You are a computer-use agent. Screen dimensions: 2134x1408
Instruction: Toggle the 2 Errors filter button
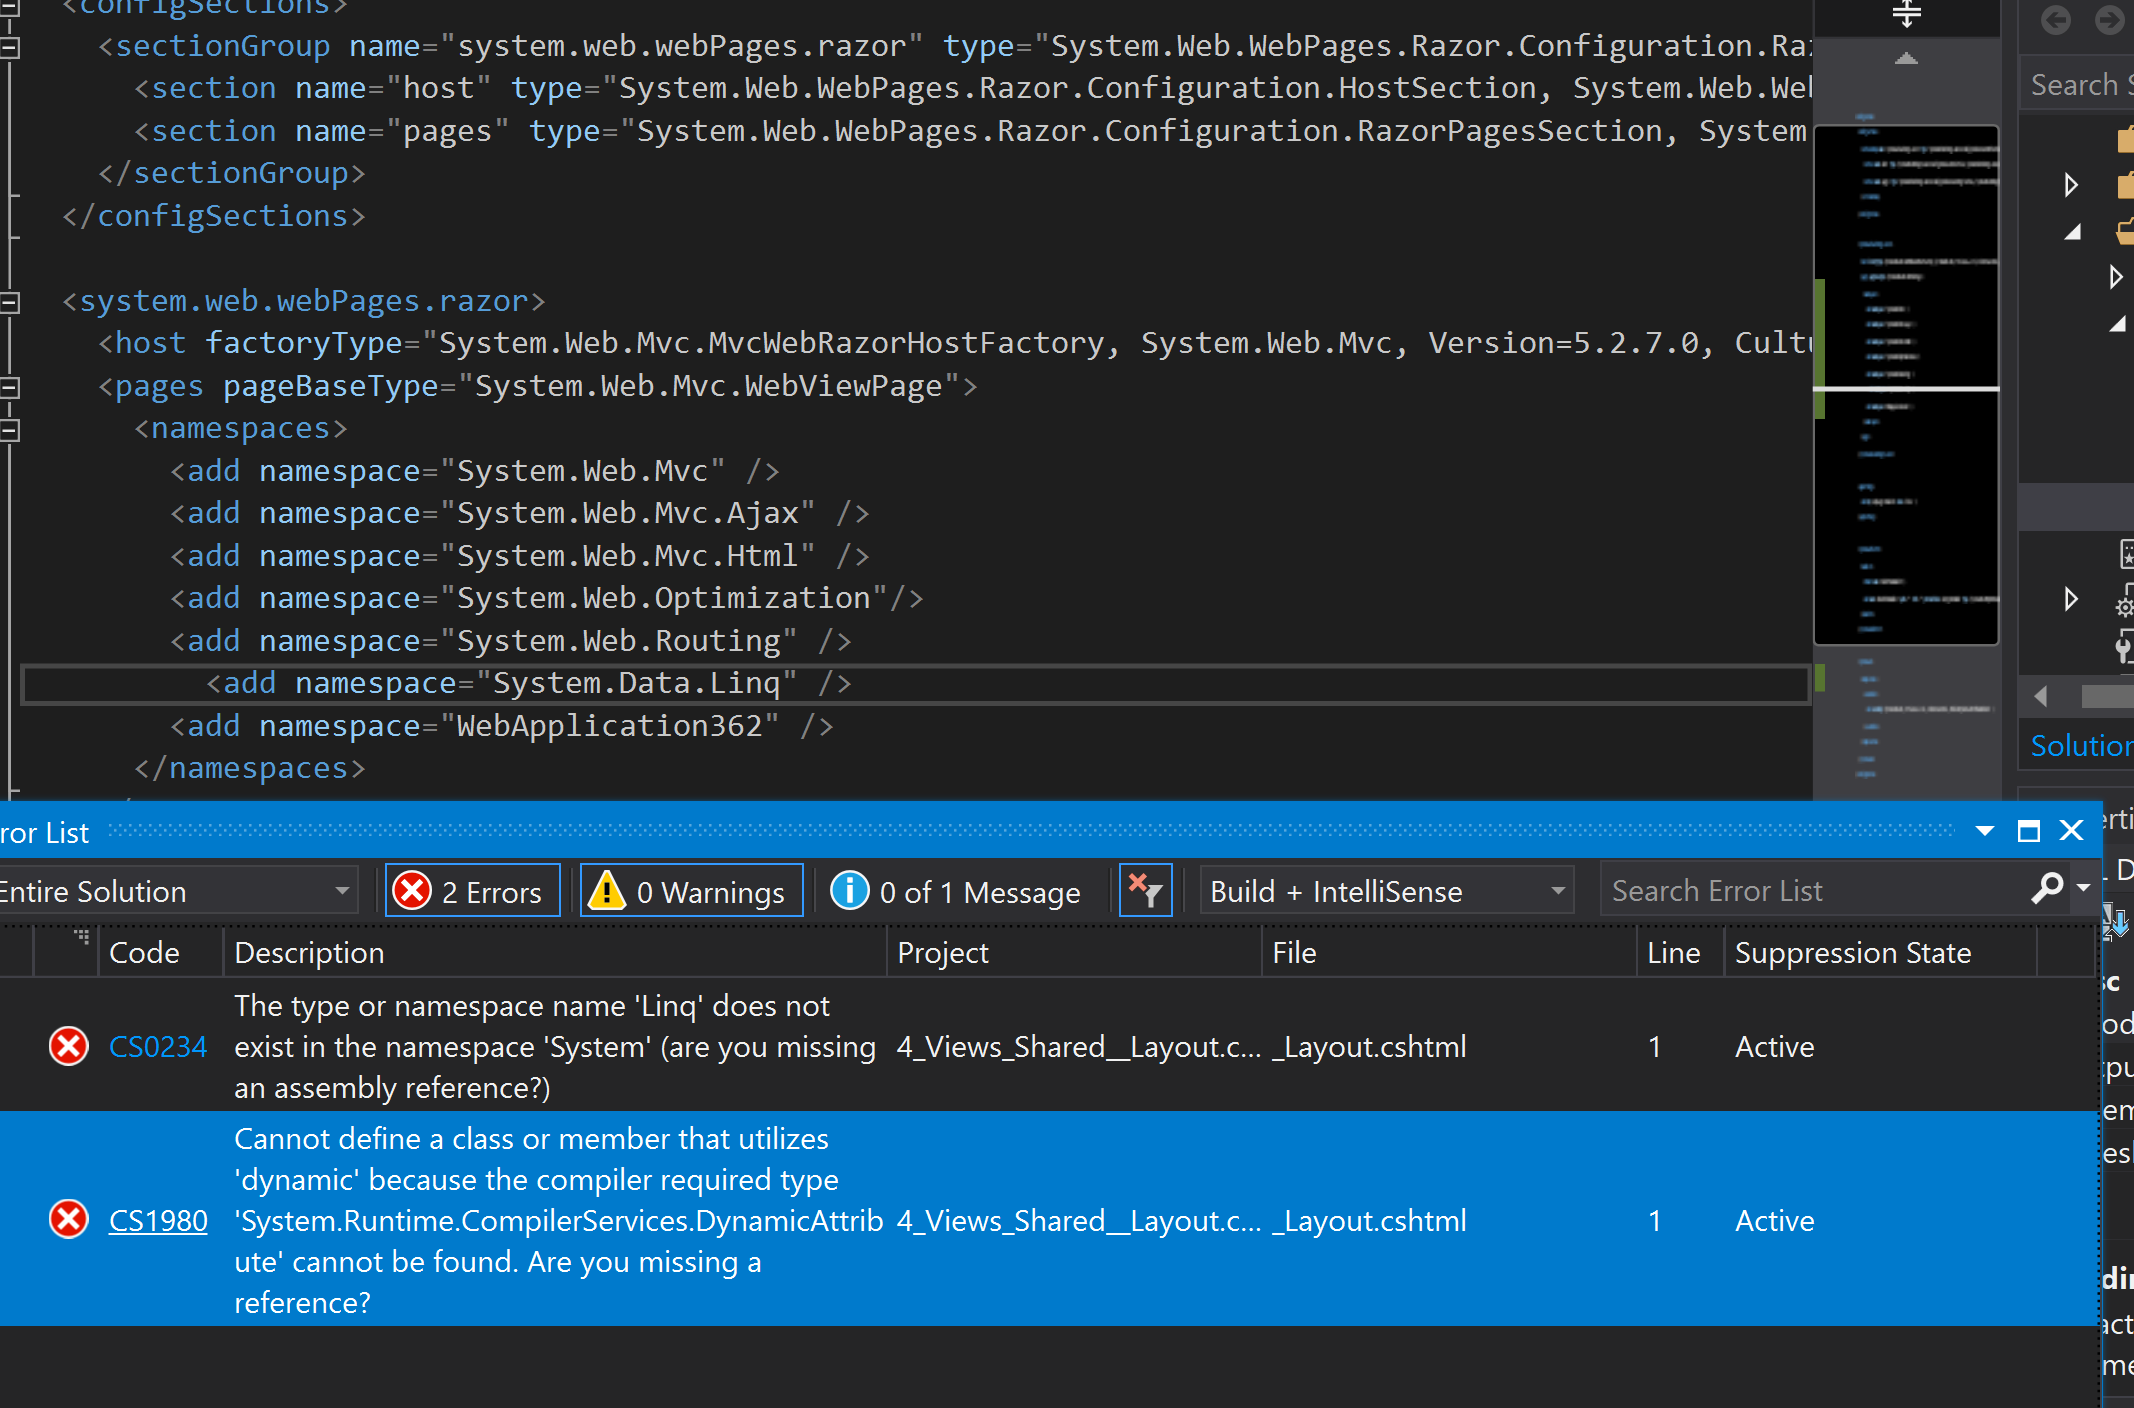473,891
